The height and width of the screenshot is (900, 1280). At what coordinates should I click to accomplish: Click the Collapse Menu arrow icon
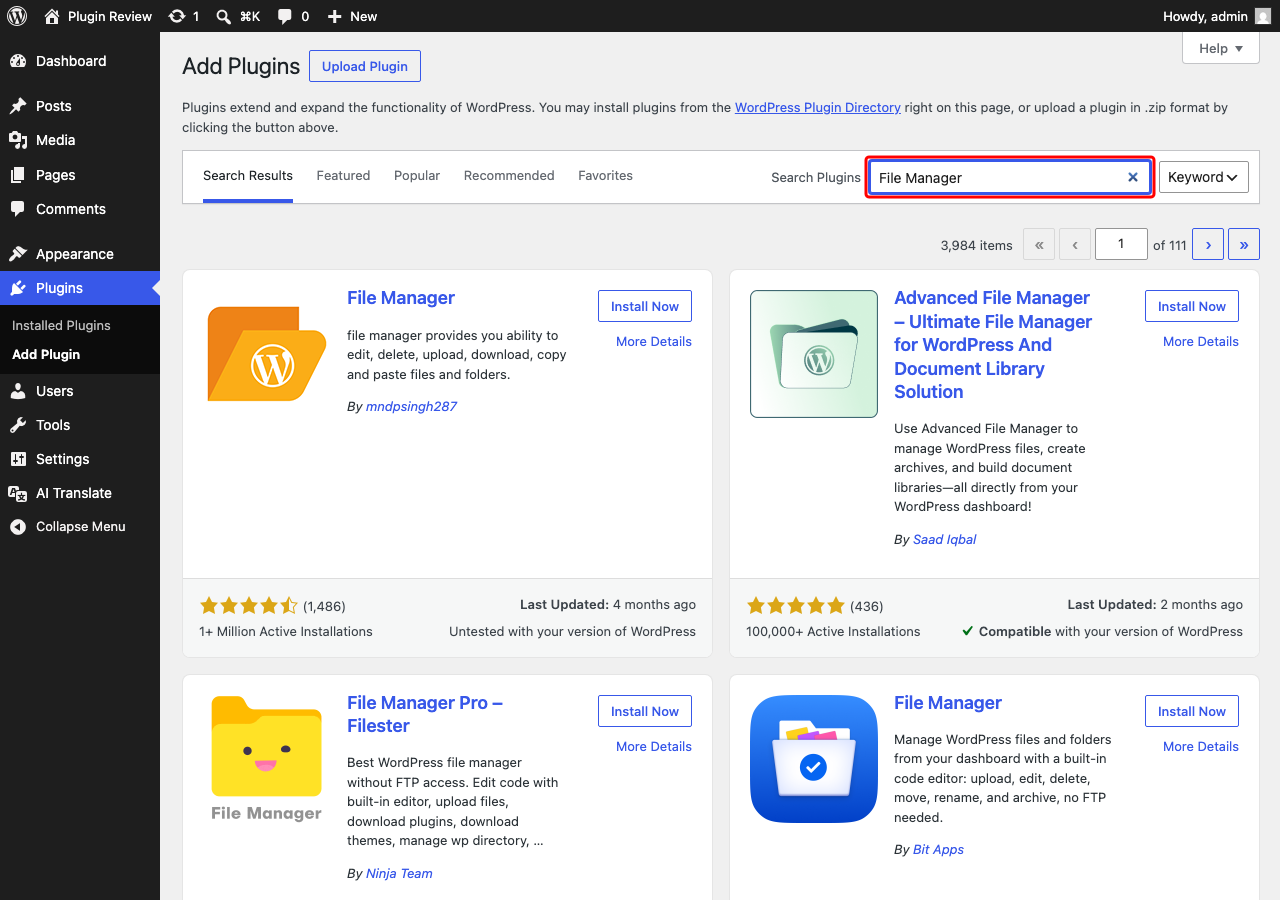pyautogui.click(x=18, y=527)
